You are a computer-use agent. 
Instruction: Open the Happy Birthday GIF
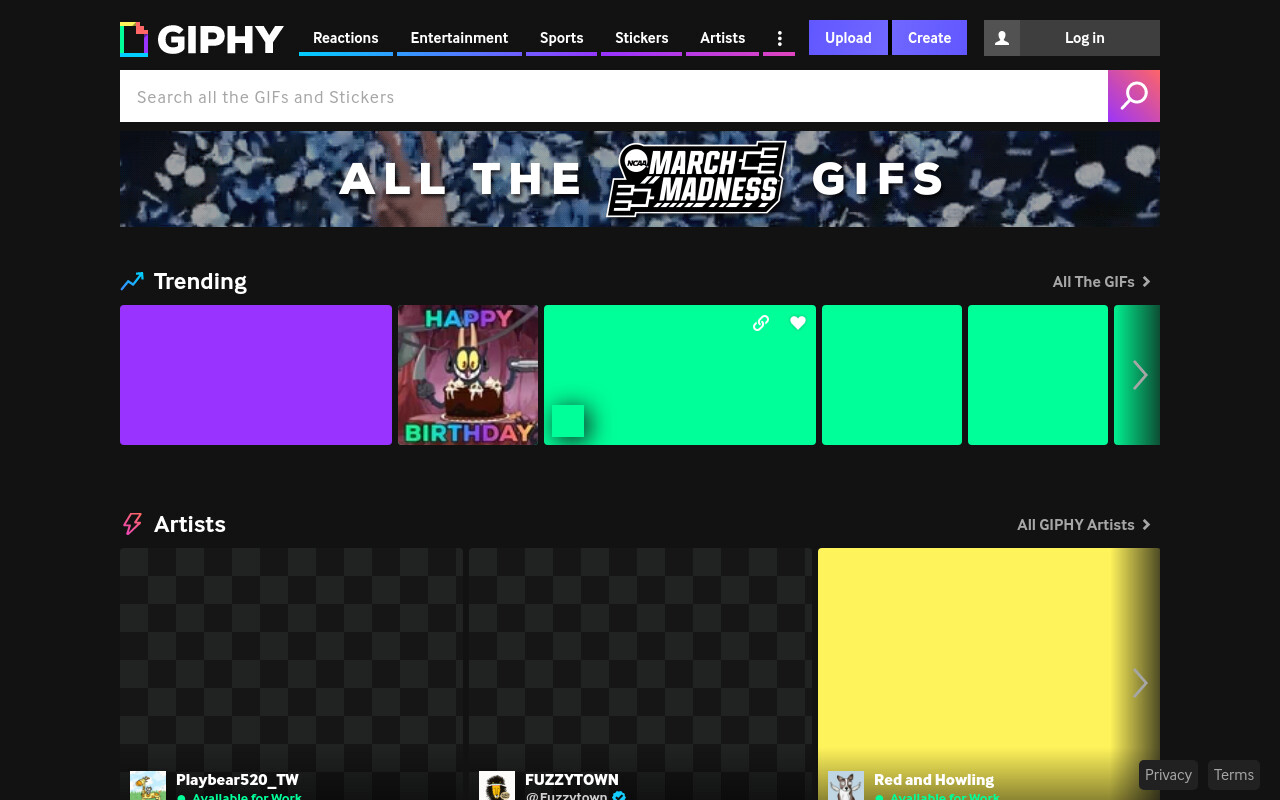(x=468, y=375)
